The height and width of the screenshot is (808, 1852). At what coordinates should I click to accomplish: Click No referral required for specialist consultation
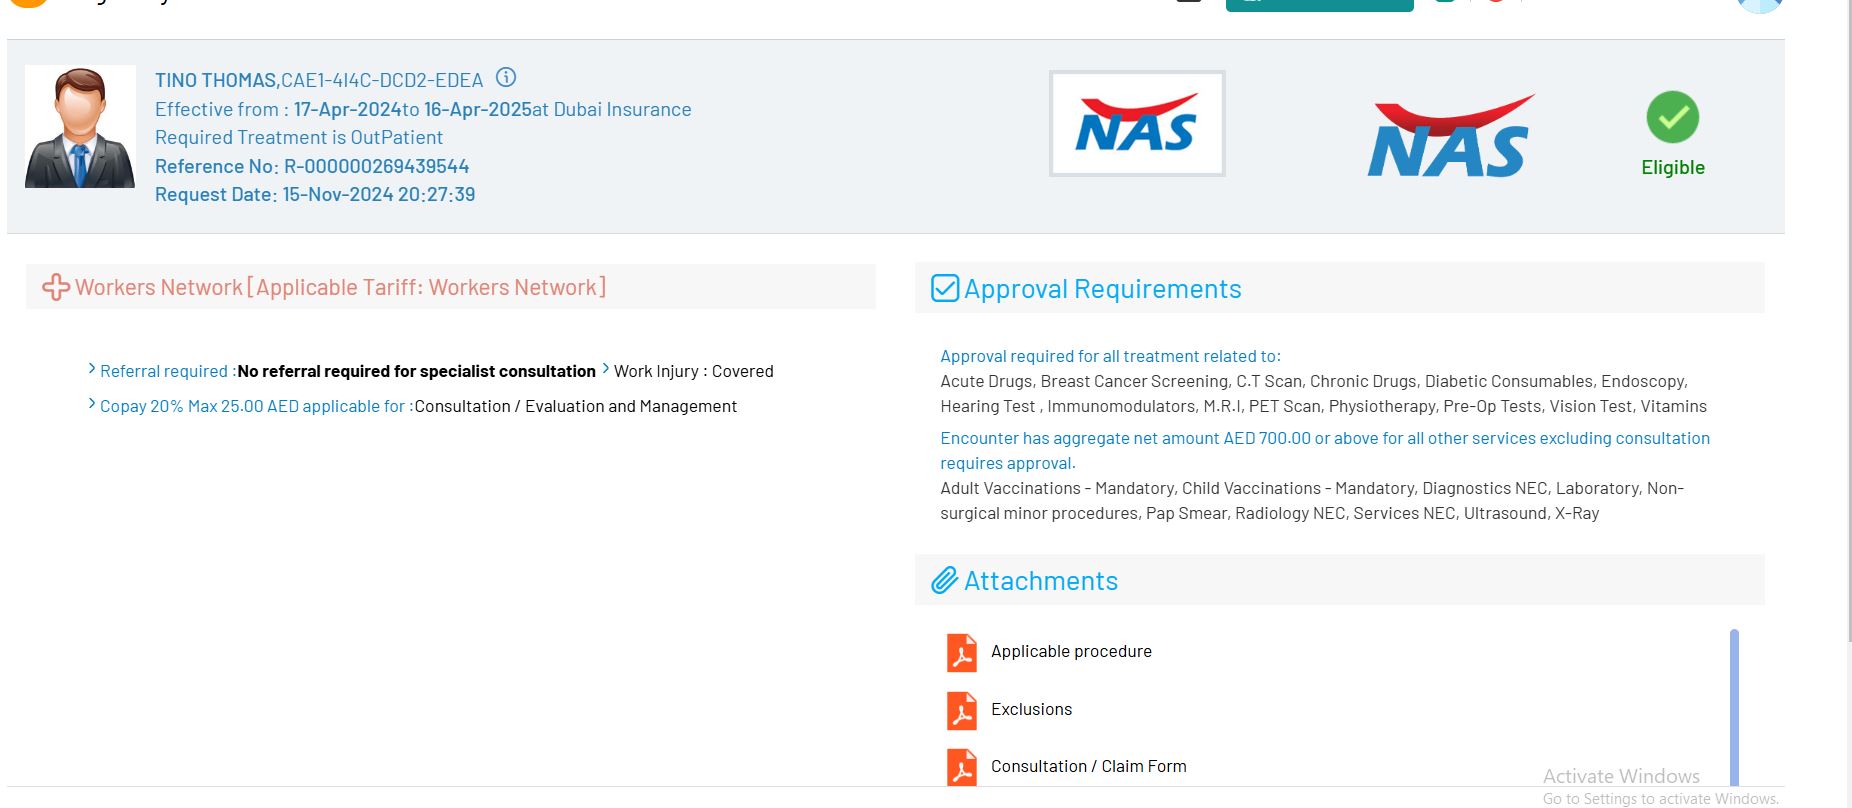tap(416, 371)
